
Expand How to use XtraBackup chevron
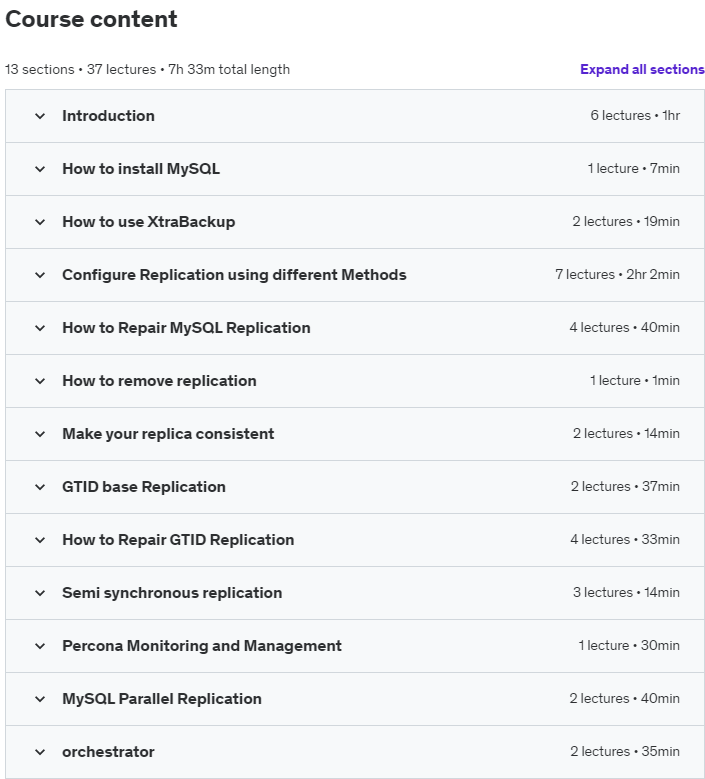tap(40, 222)
